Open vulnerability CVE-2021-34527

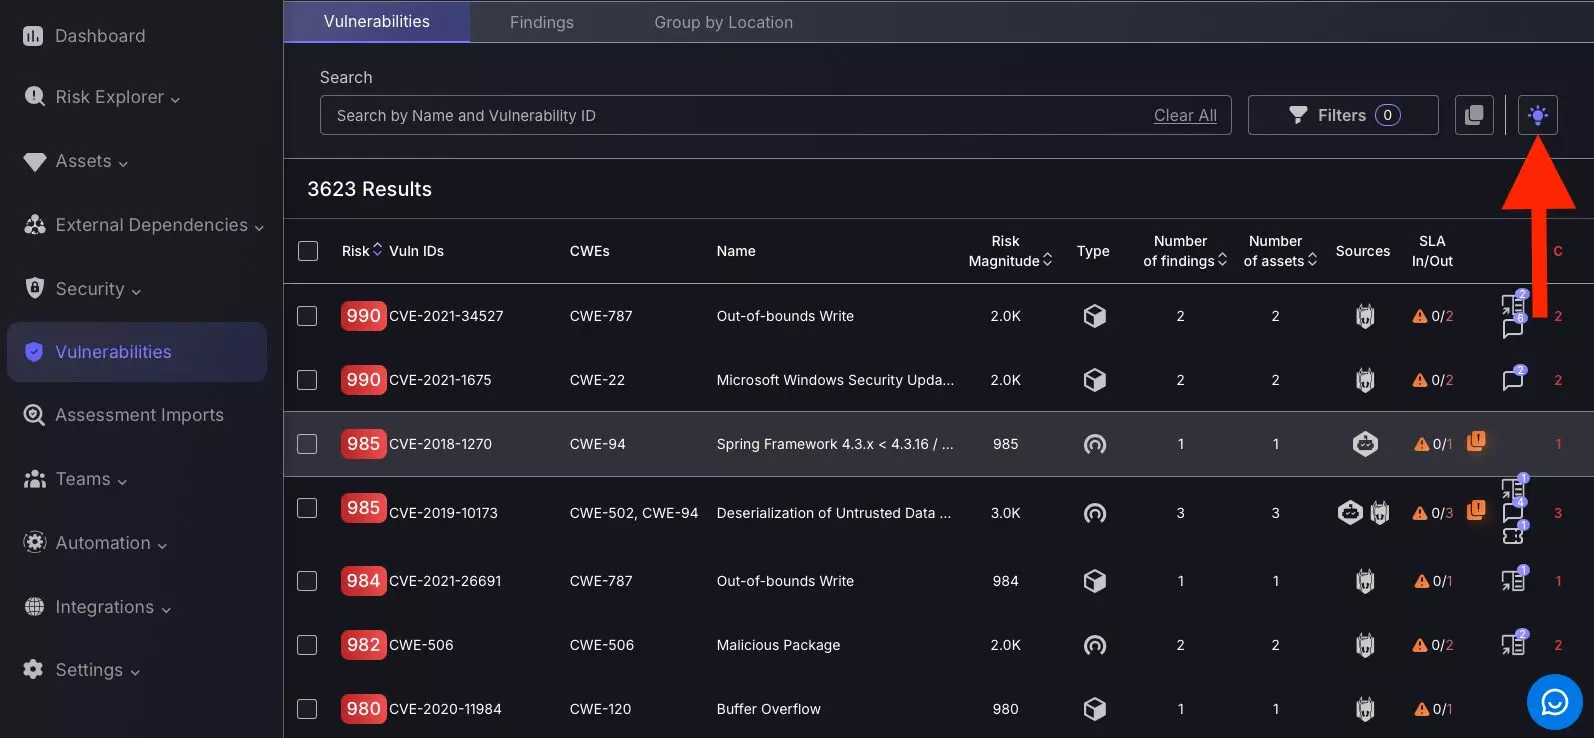pos(446,316)
